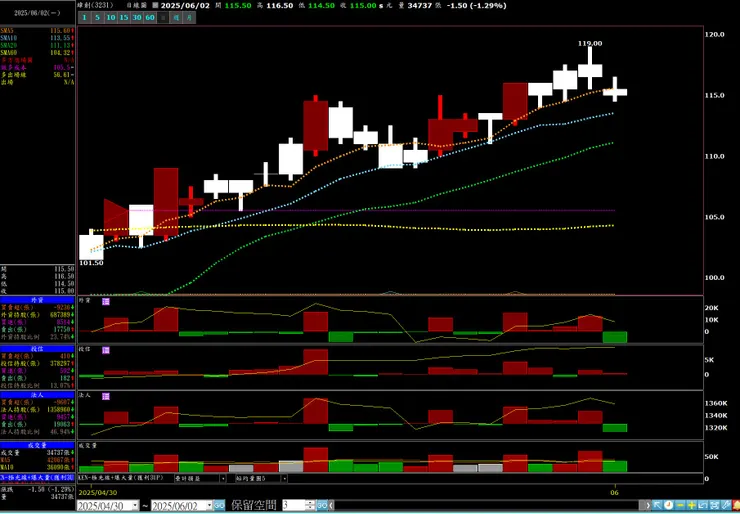Click the 投信 blue panel header
The height and width of the screenshot is (514, 740).
click(x=37, y=349)
